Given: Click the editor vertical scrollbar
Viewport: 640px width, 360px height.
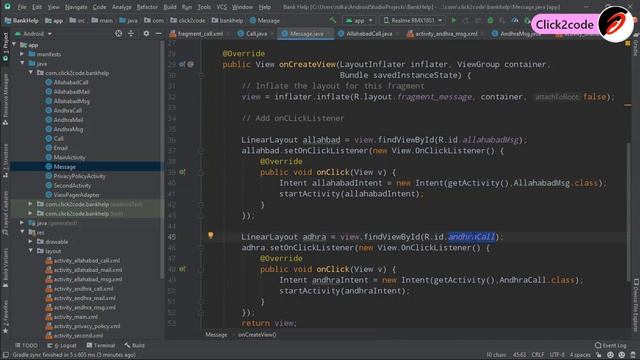Looking at the screenshot, I should (x=628, y=211).
